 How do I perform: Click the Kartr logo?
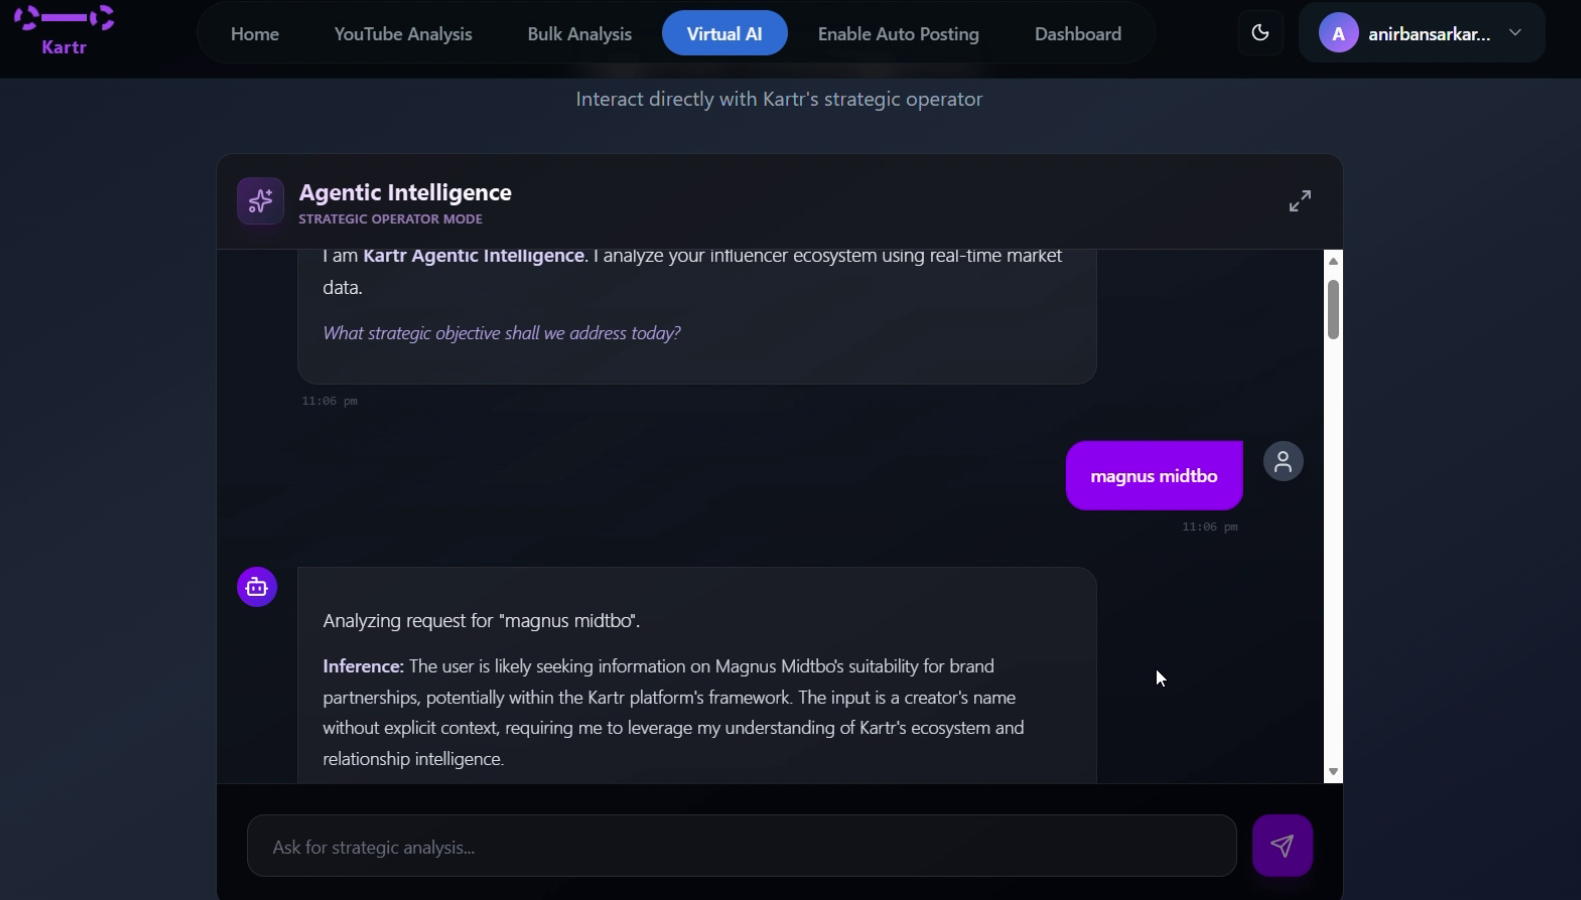[64, 30]
